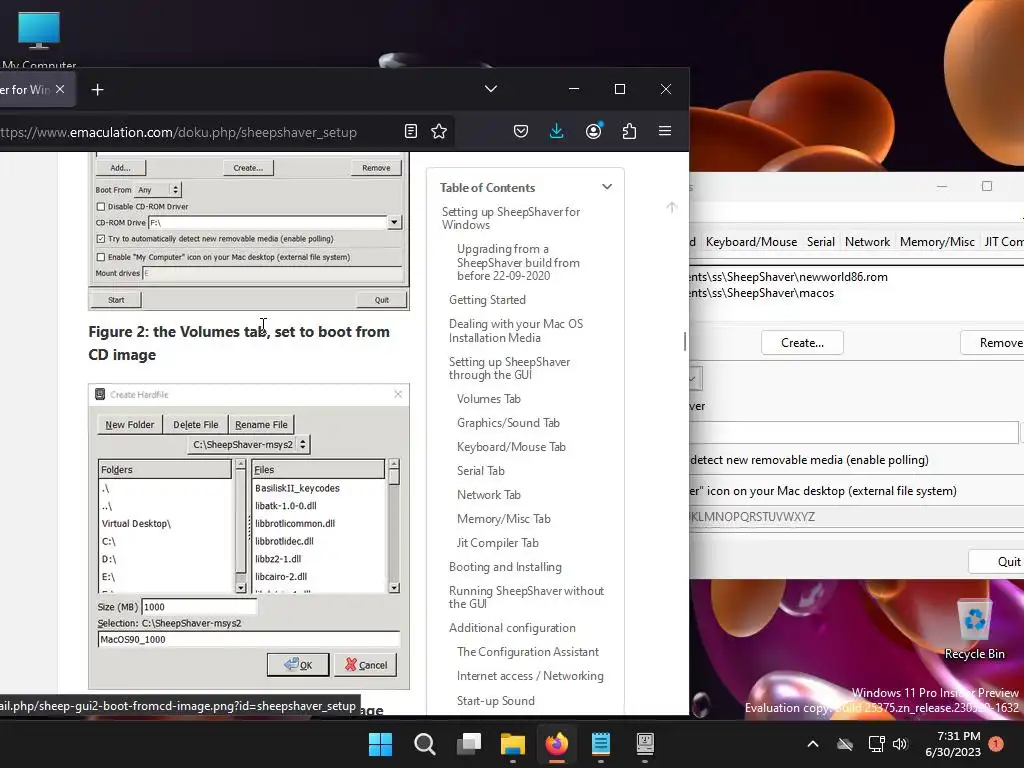
Task: Close the current Firefox tab
Action: pos(60,89)
